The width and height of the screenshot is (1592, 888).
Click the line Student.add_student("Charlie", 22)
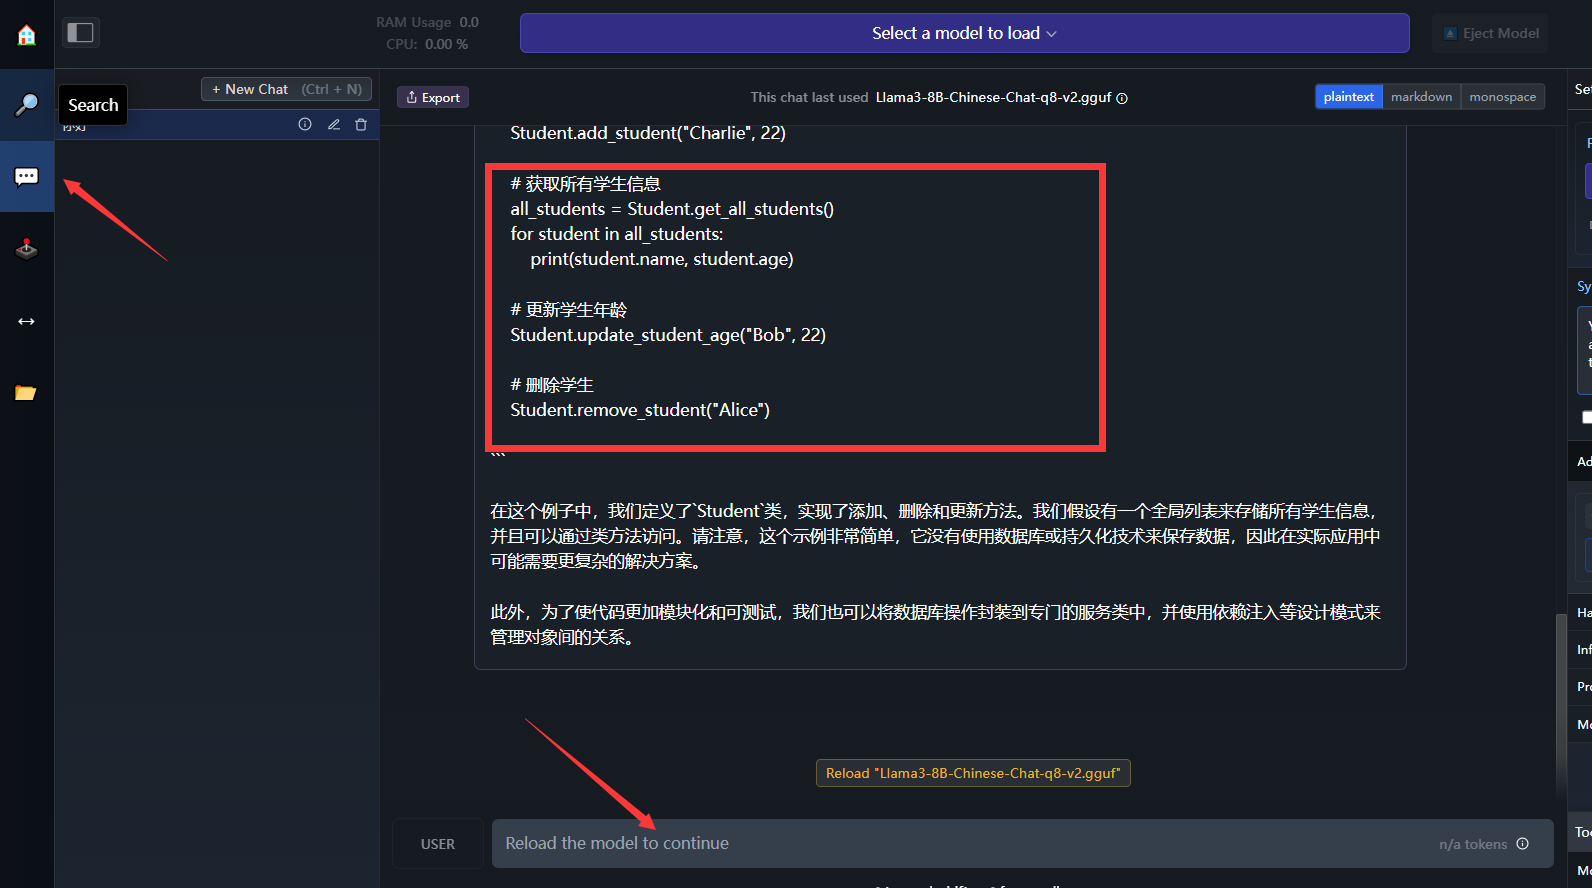pyautogui.click(x=648, y=133)
